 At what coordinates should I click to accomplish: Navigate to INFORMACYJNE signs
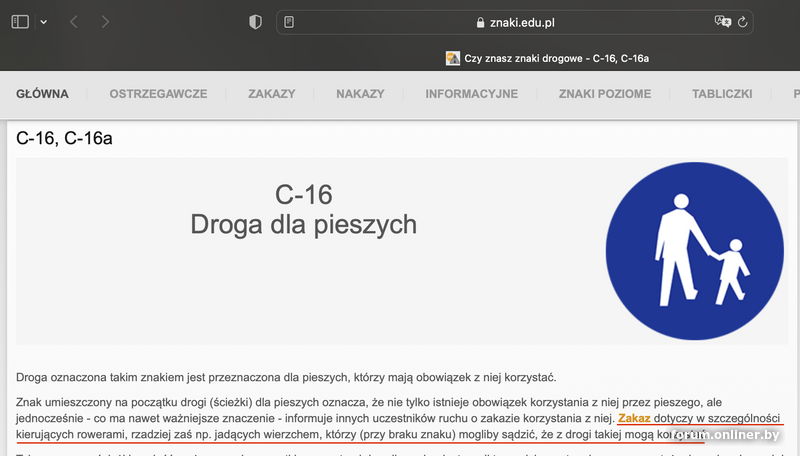click(x=471, y=94)
